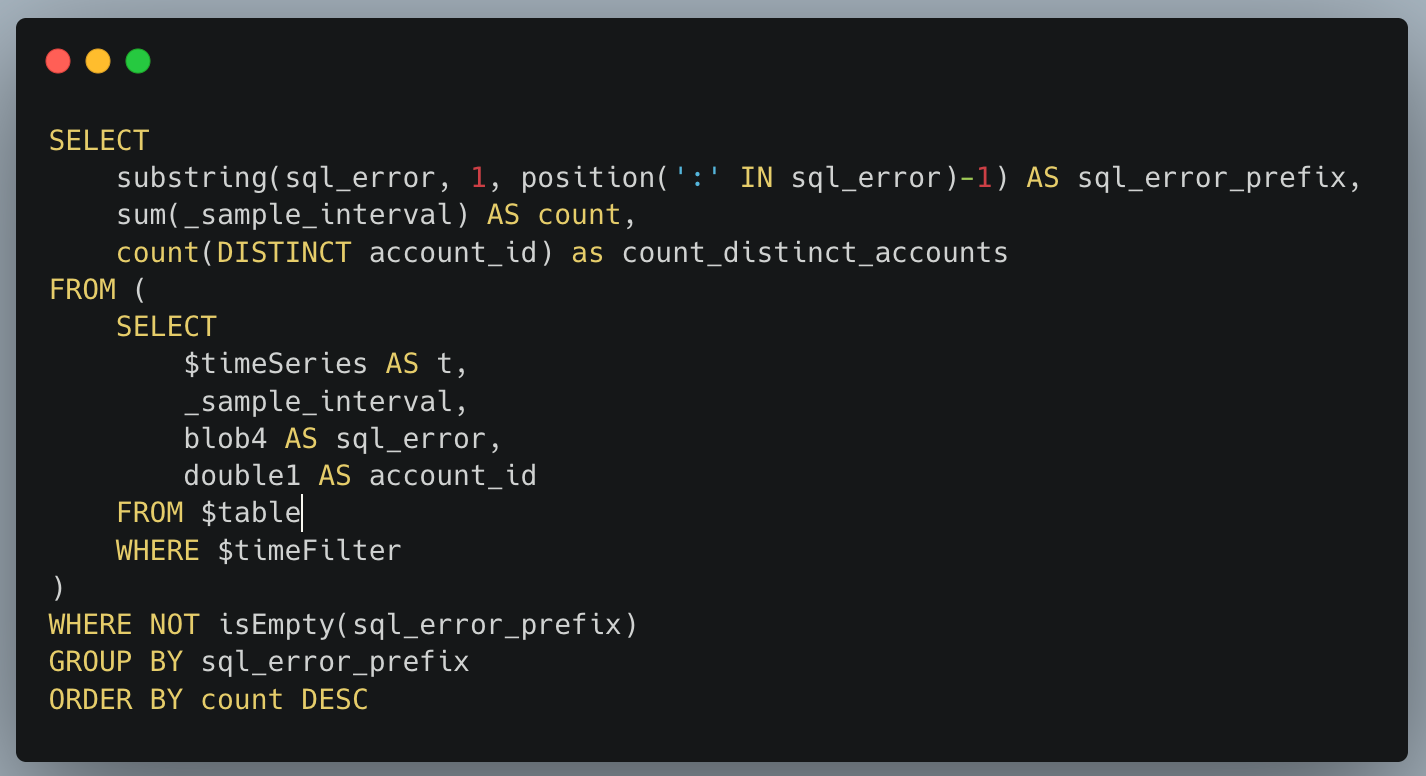
Task: Click the NOT keyword
Action: [x=175, y=625]
